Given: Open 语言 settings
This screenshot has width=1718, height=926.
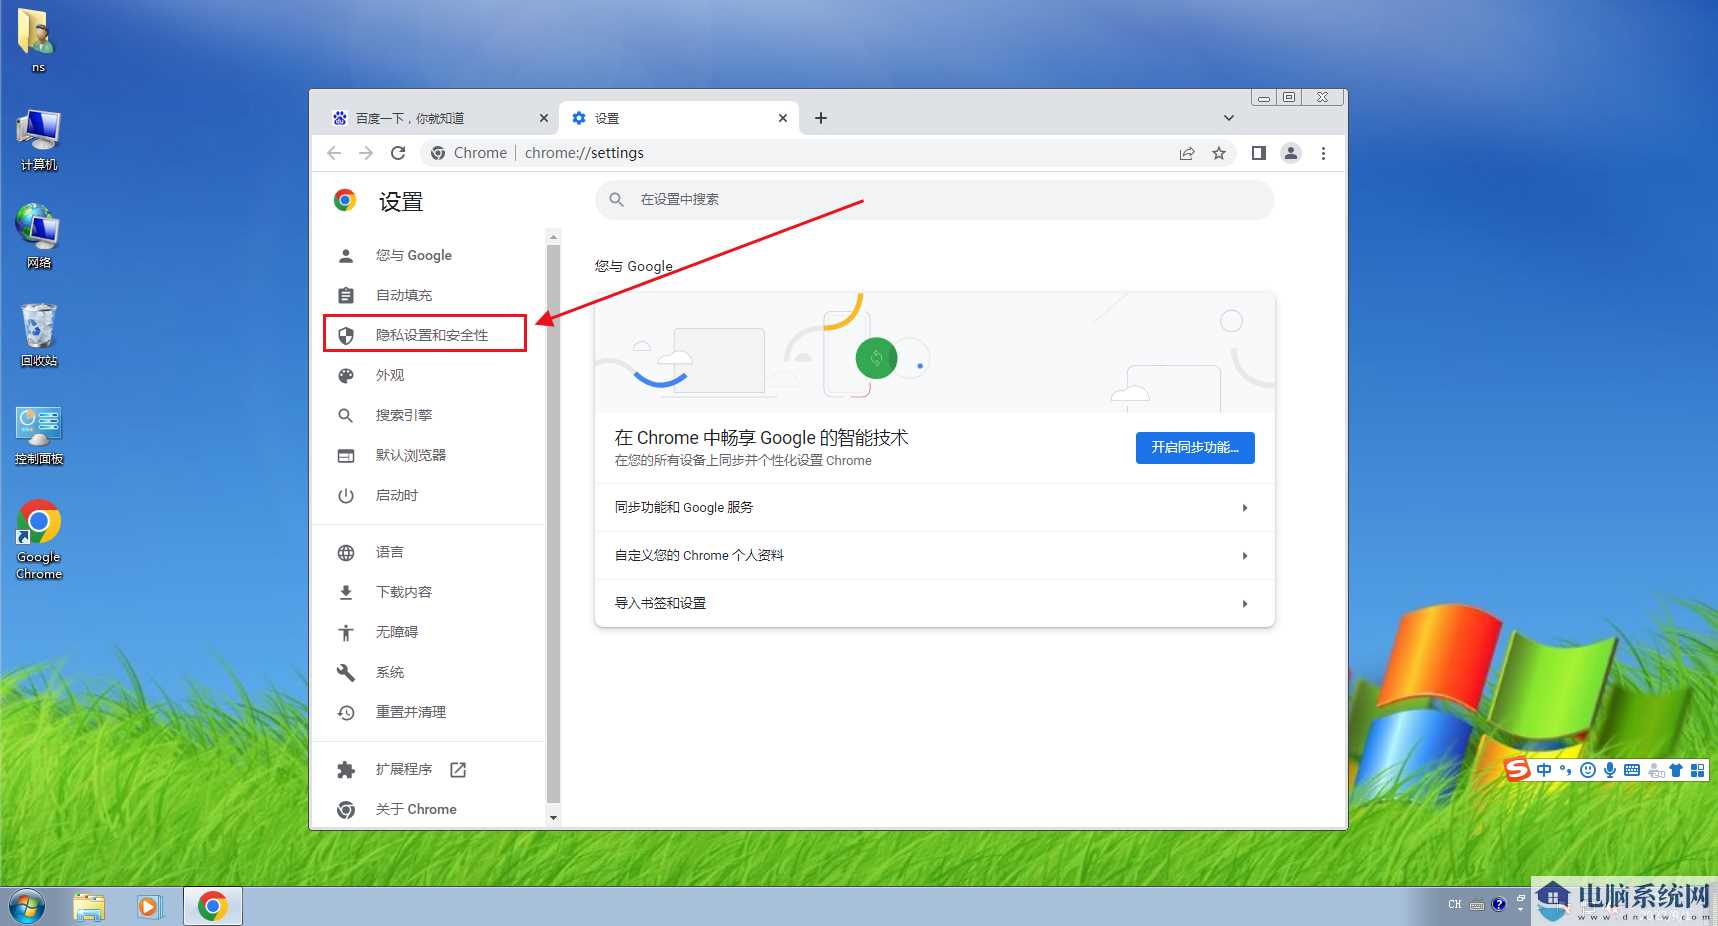Looking at the screenshot, I should pyautogui.click(x=389, y=552).
